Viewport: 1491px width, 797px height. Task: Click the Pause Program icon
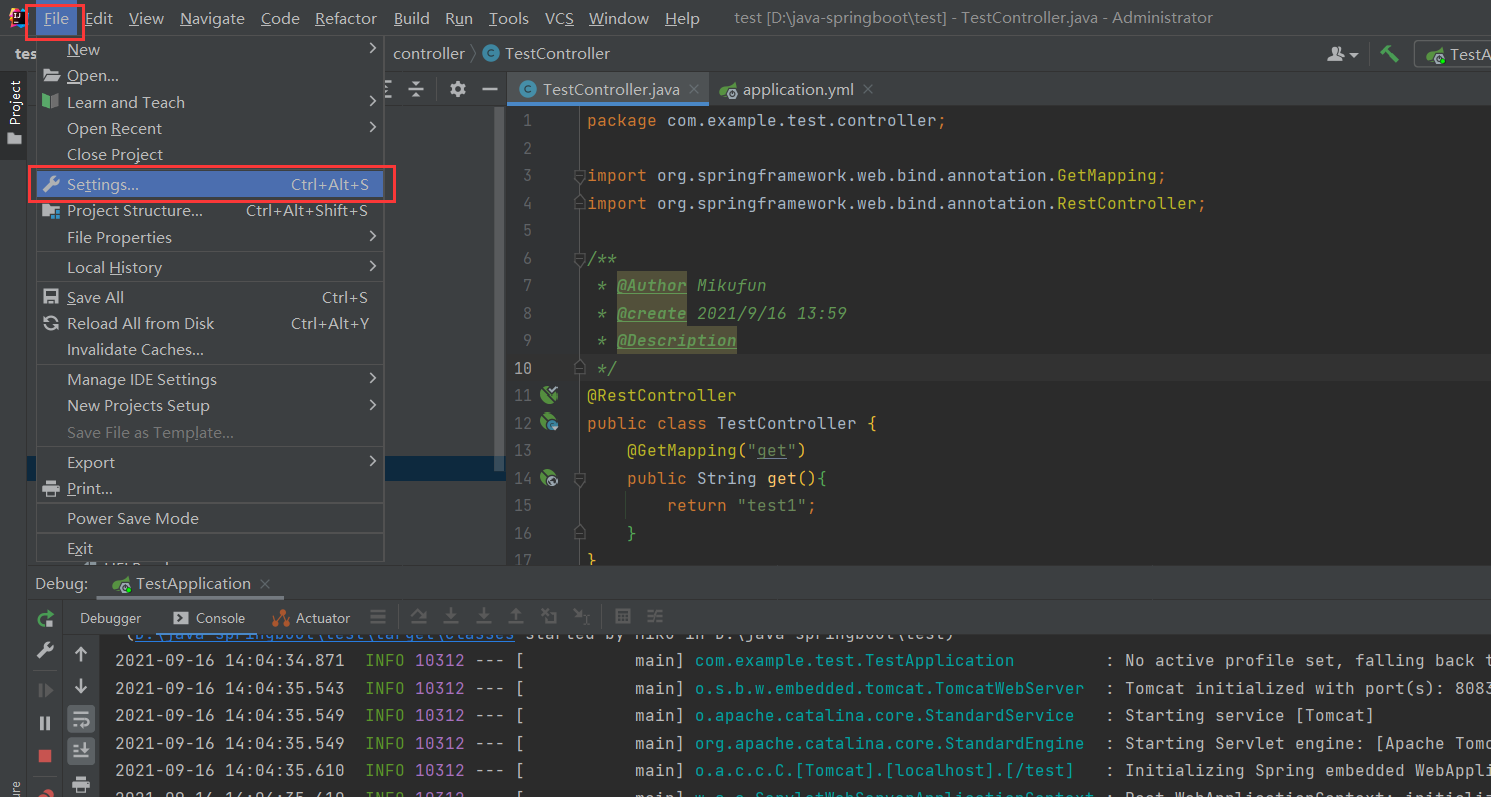click(x=45, y=723)
